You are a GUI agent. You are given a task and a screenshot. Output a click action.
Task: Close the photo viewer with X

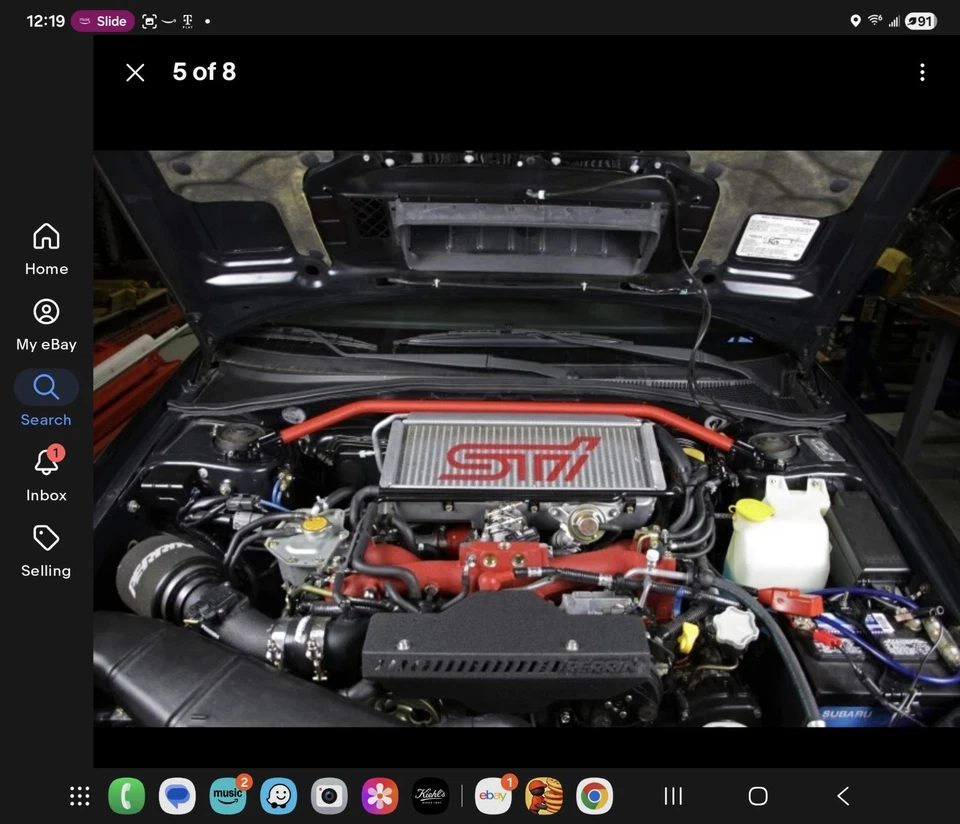click(135, 72)
